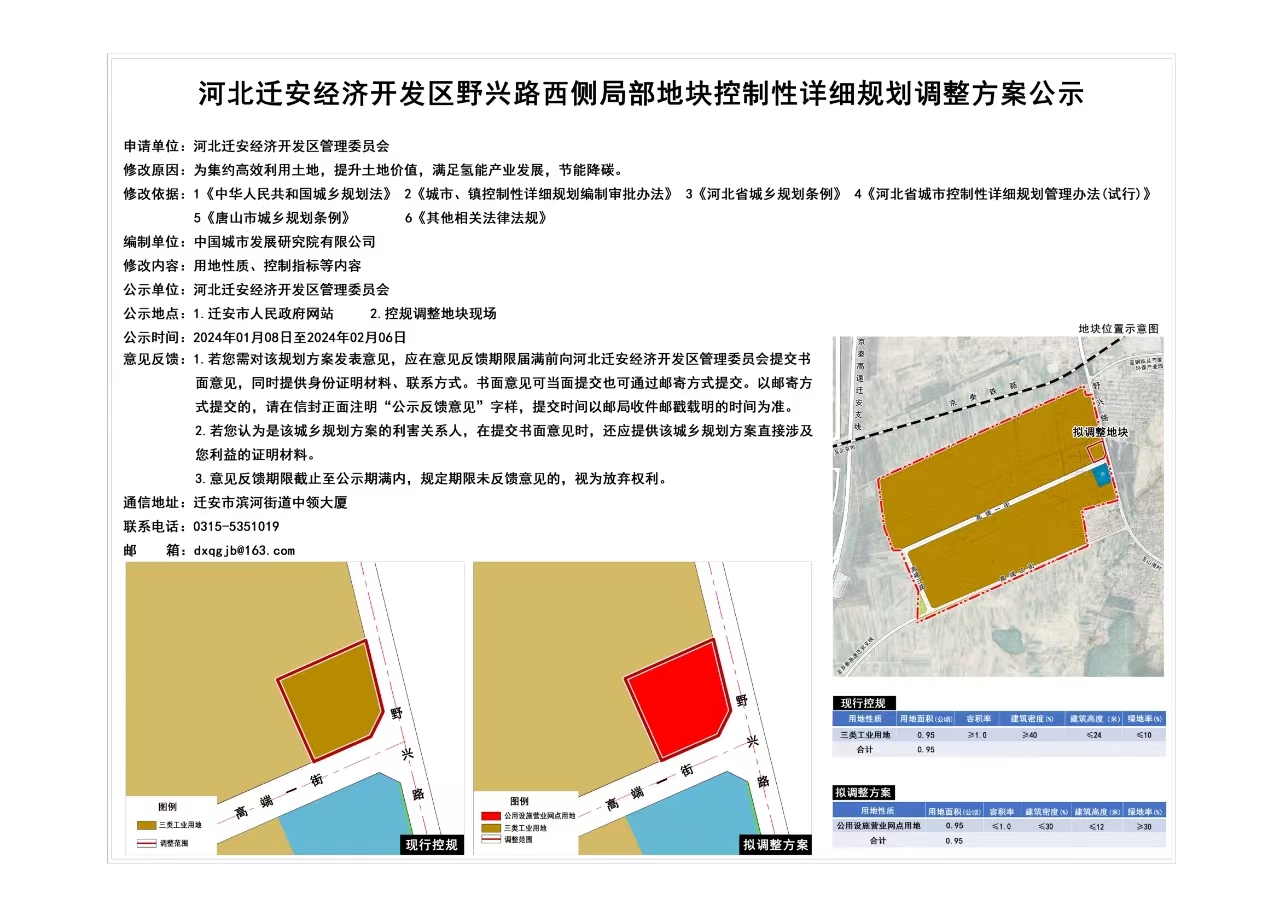Click the ≥40 建筑密度 cell

1030,735
